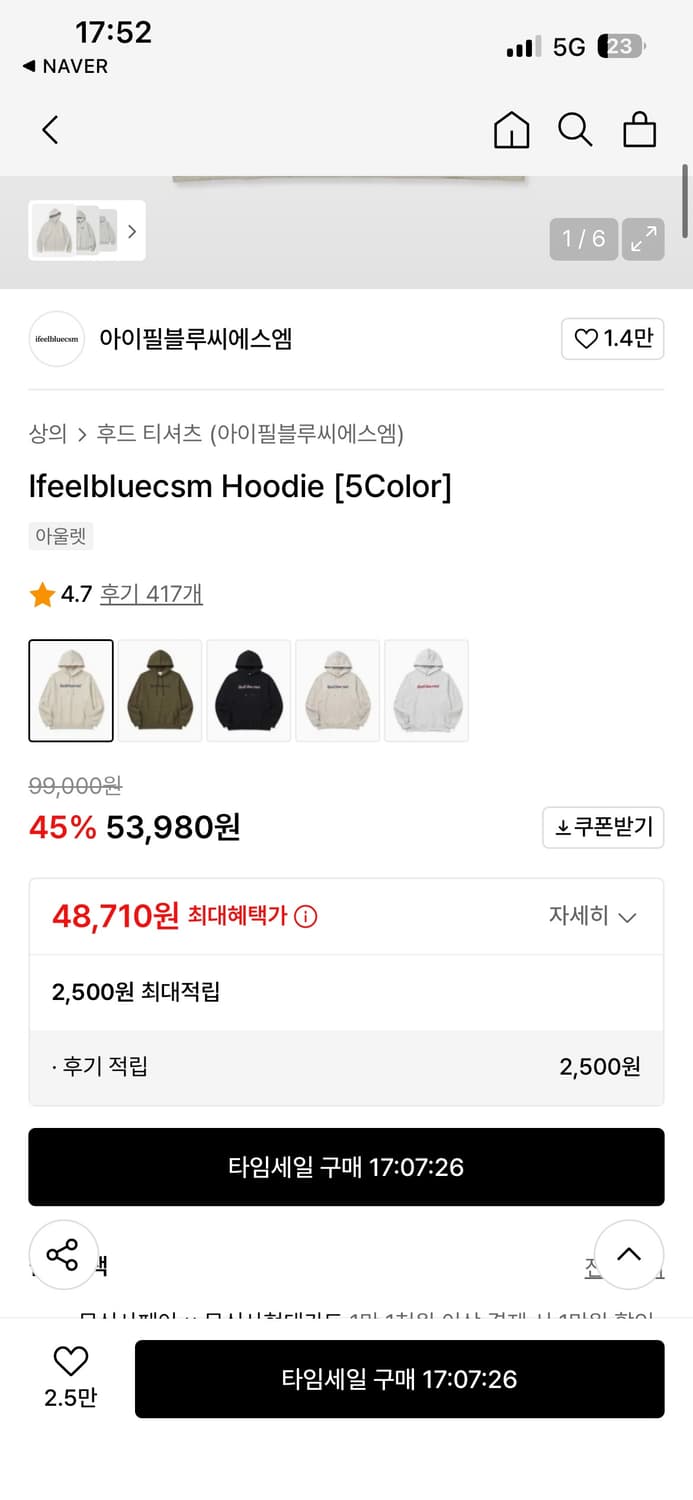Tap the share icon button

coord(63,1254)
